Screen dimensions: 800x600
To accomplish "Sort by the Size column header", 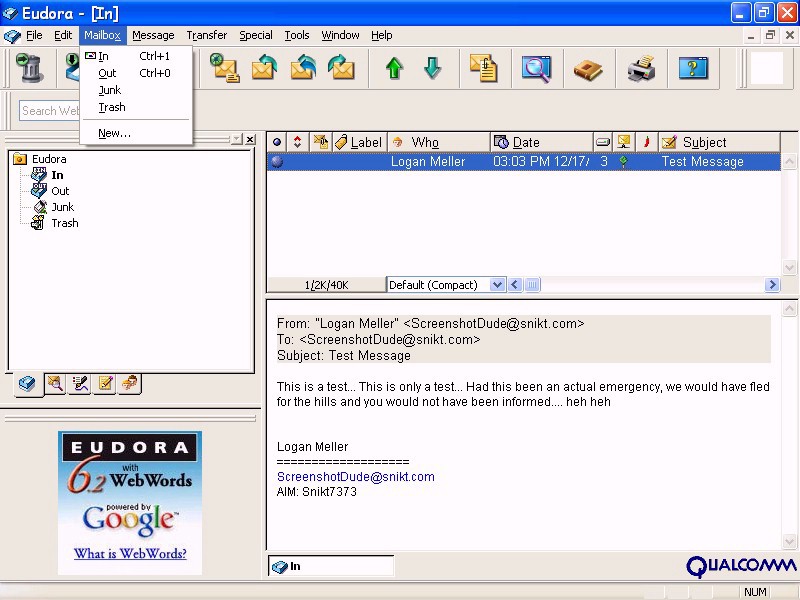I will point(603,142).
